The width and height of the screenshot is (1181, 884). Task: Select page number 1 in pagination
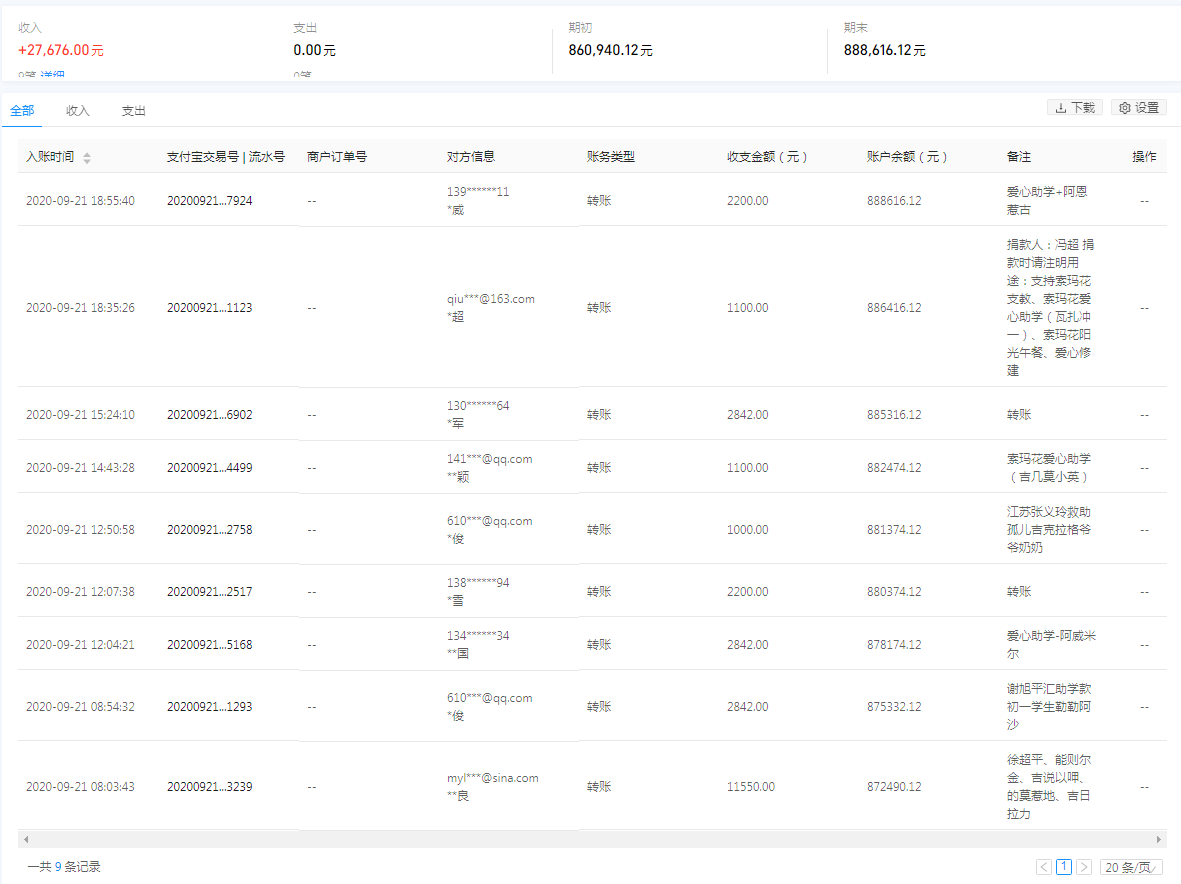(x=1064, y=867)
